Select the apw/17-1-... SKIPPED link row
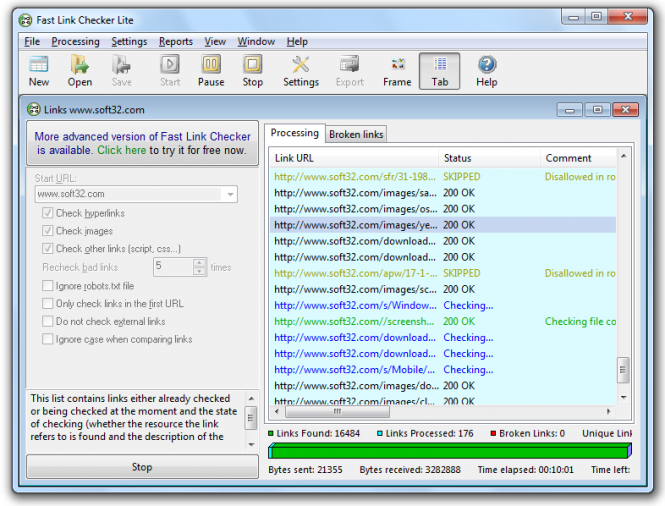 [x=443, y=273]
